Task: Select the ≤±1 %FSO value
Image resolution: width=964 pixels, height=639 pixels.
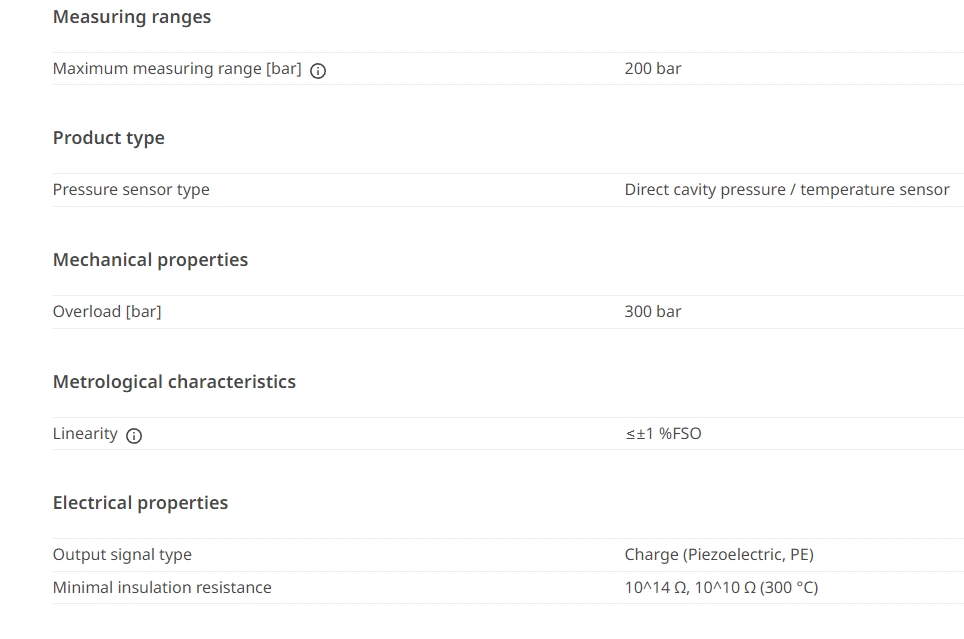Action: tap(663, 434)
